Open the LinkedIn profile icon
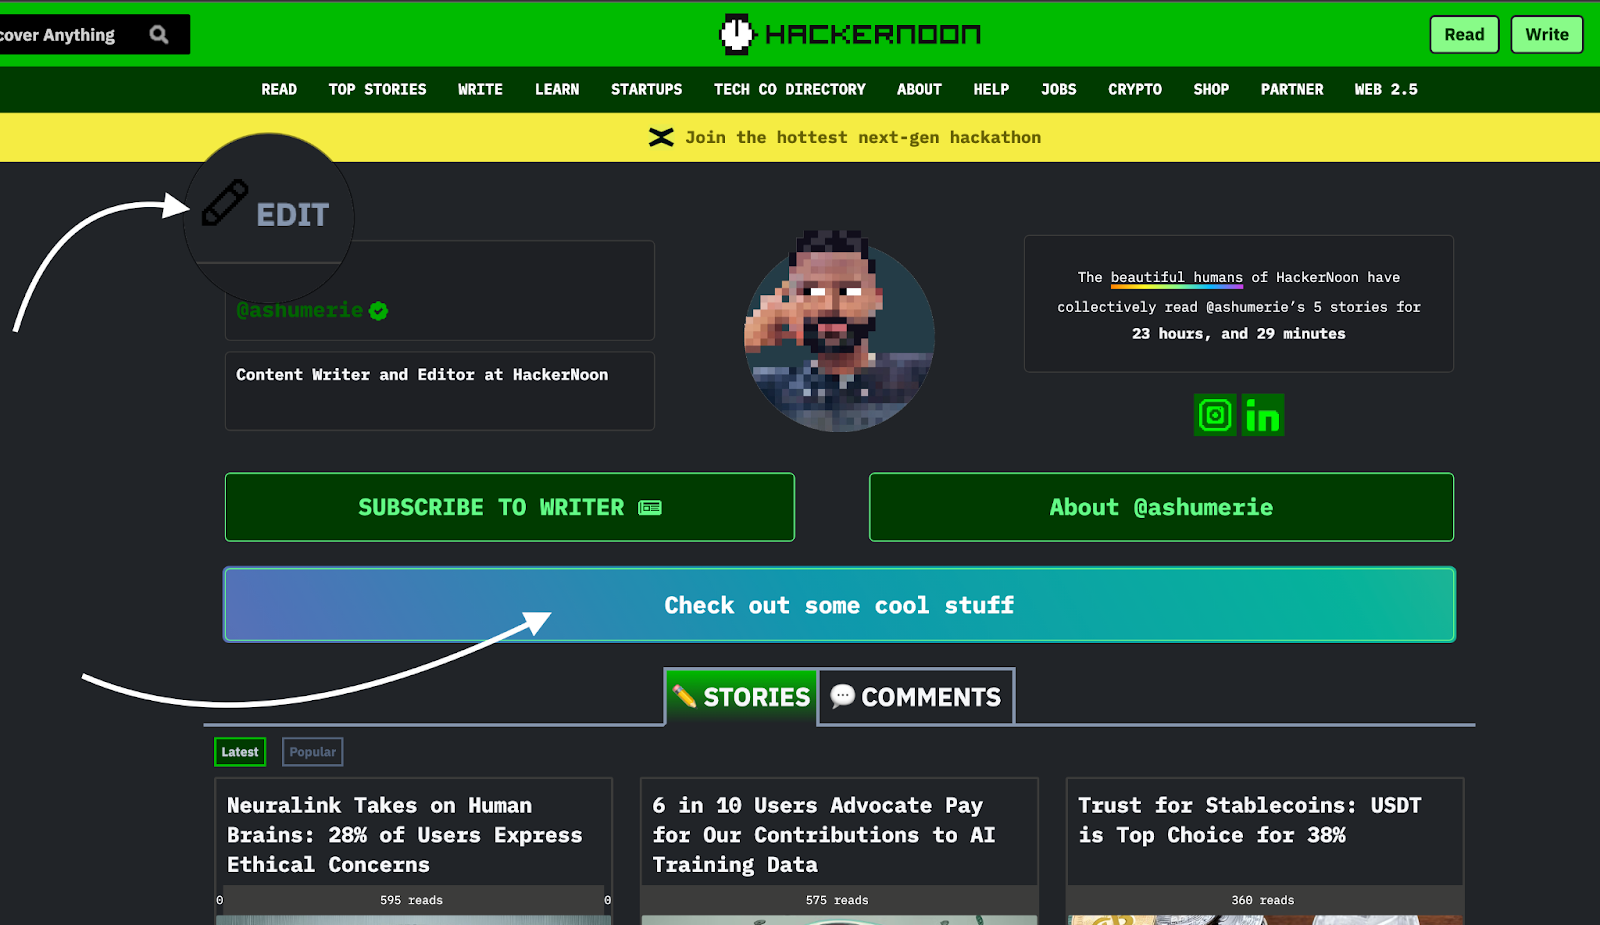Image resolution: width=1600 pixels, height=925 pixels. 1263,414
